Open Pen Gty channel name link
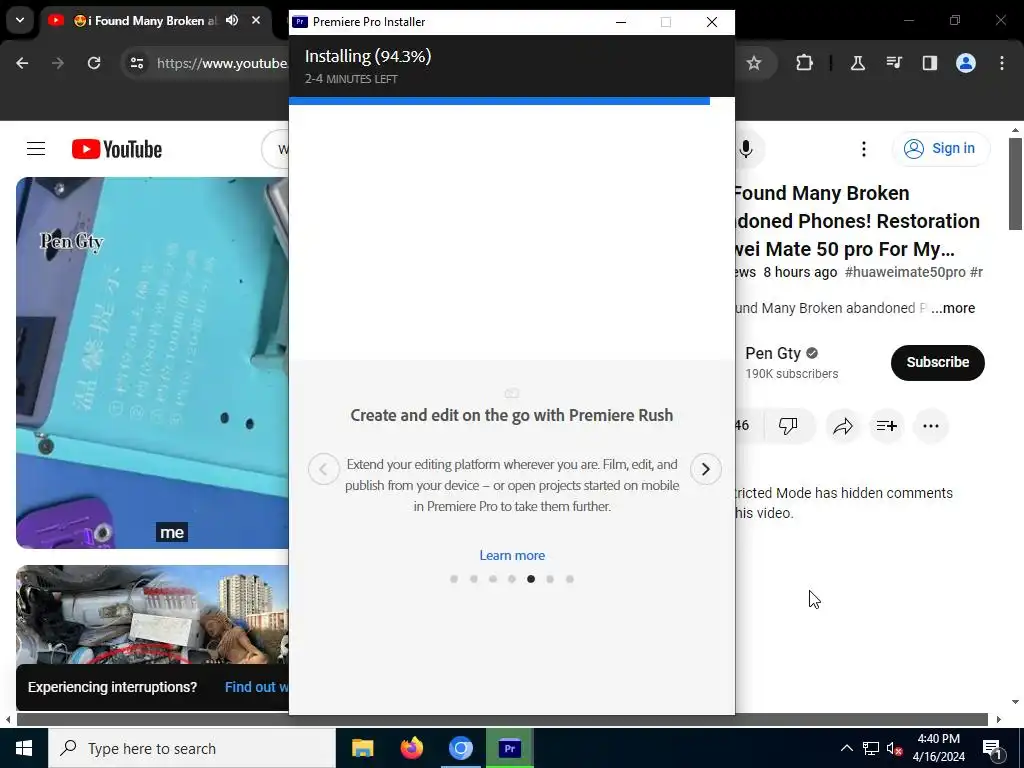1024x768 pixels. [773, 353]
